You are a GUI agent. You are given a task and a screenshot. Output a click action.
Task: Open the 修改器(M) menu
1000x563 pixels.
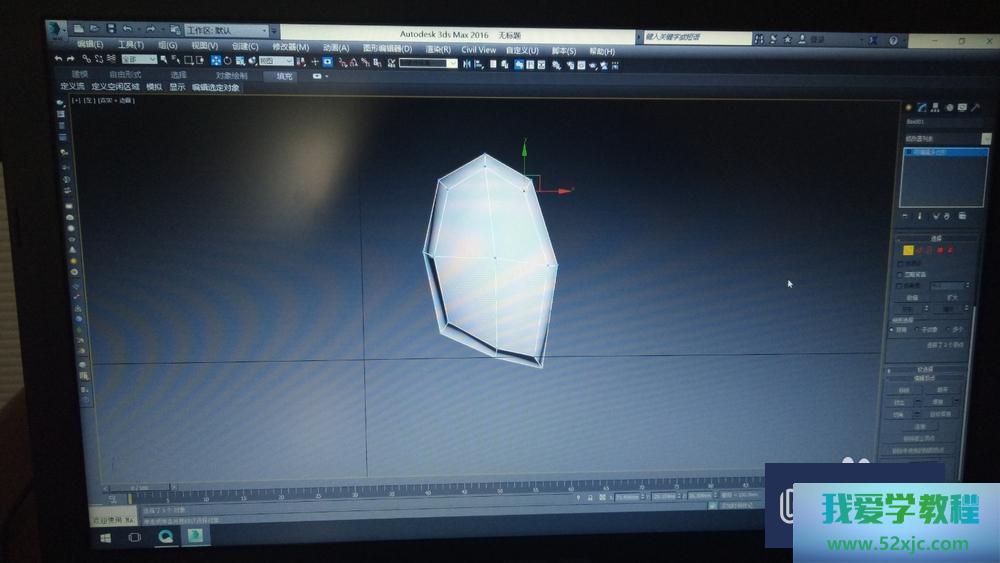point(291,47)
